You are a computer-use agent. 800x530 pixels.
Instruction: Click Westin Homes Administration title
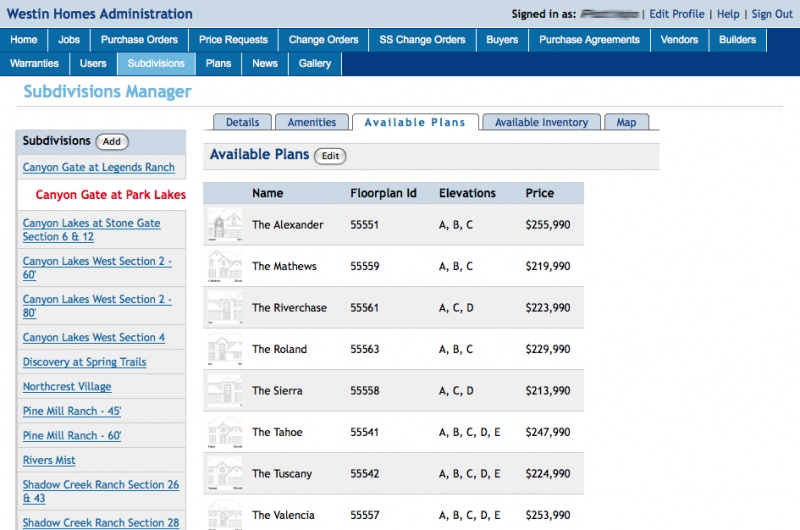pyautogui.click(x=99, y=14)
